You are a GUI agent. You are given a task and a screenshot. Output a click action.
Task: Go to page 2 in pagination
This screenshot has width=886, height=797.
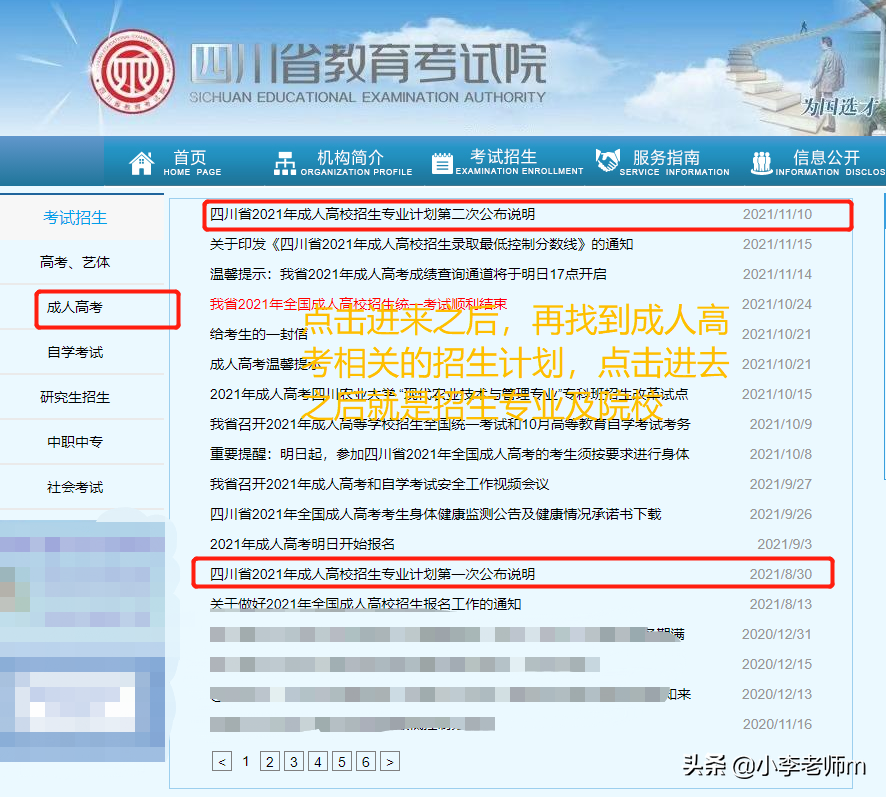(270, 761)
